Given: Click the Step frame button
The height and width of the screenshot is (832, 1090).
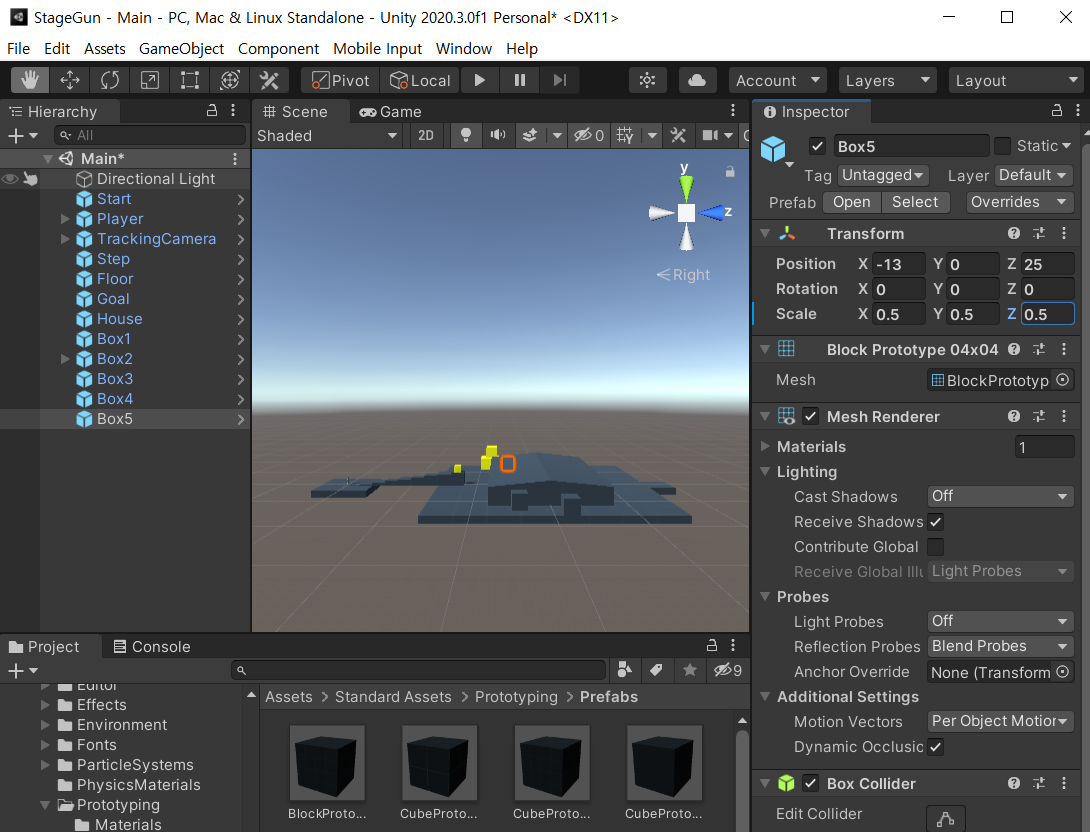Looking at the screenshot, I should pos(560,81).
